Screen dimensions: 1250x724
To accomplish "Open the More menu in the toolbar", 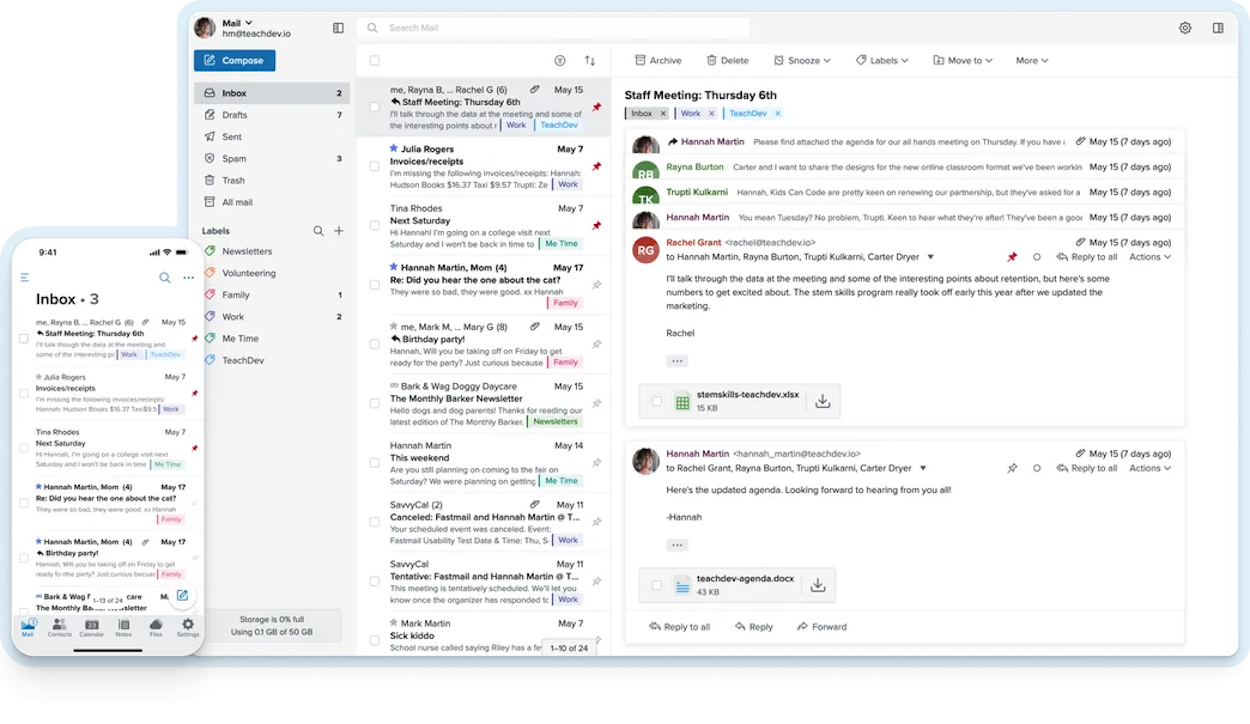I will pyautogui.click(x=1030, y=60).
